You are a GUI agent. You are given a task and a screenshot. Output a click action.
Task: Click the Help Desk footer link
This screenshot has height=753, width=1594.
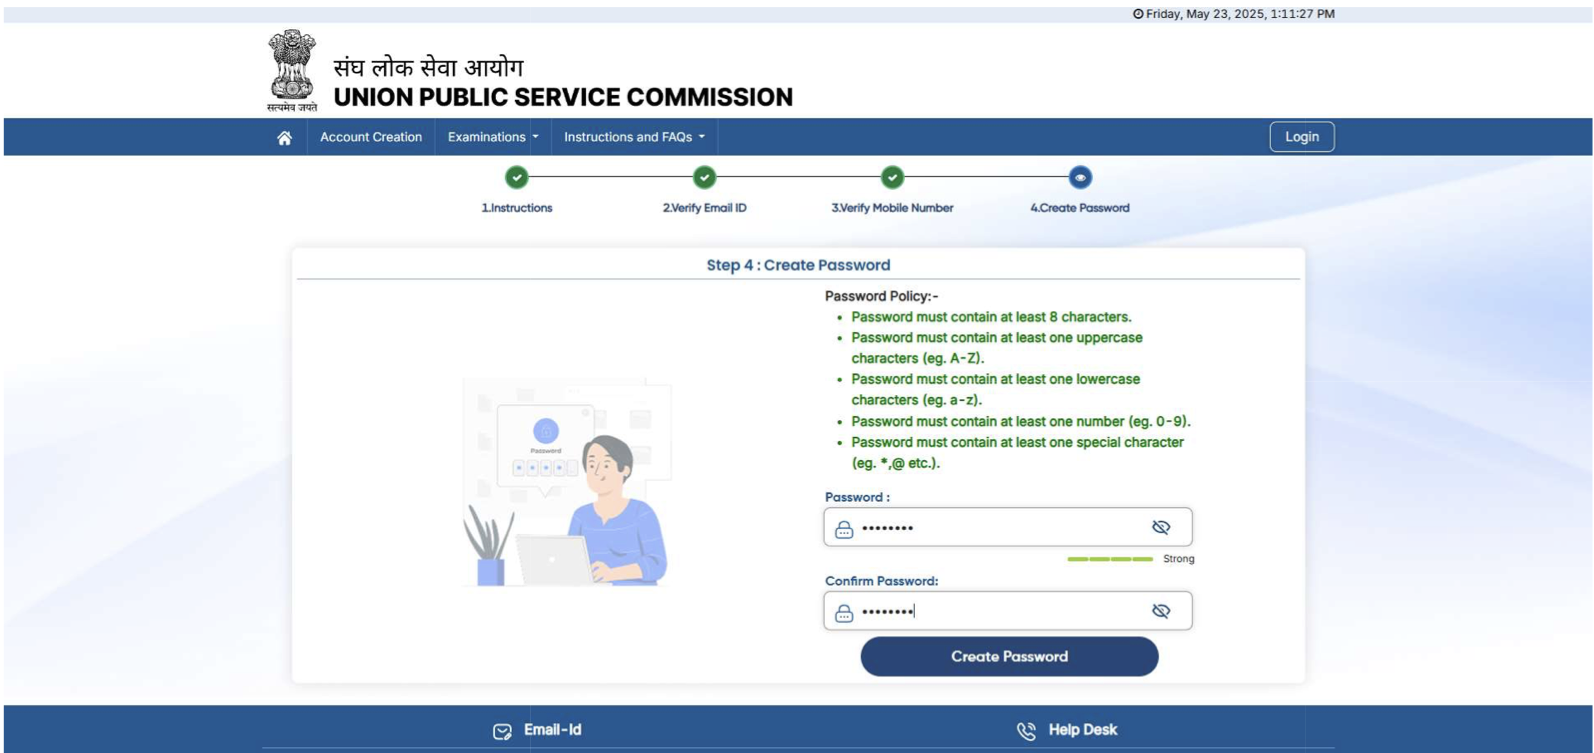pyautogui.click(x=1082, y=730)
